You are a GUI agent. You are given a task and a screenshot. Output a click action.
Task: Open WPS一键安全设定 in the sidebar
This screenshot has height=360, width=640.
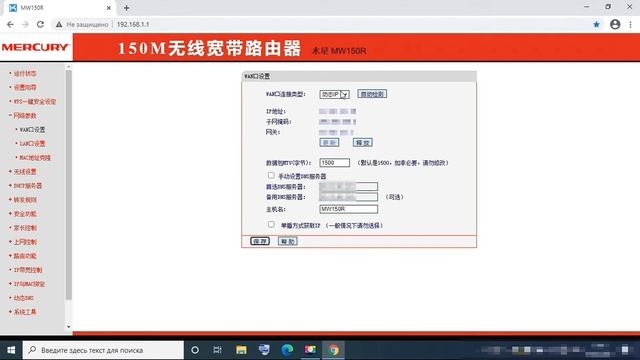click(34, 102)
